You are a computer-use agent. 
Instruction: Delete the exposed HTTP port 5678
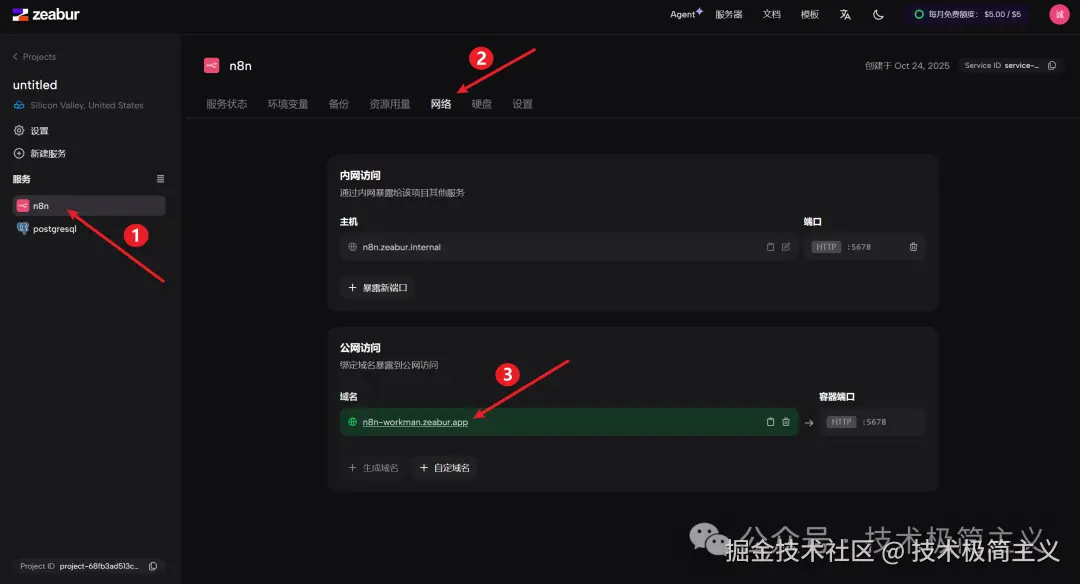click(913, 247)
